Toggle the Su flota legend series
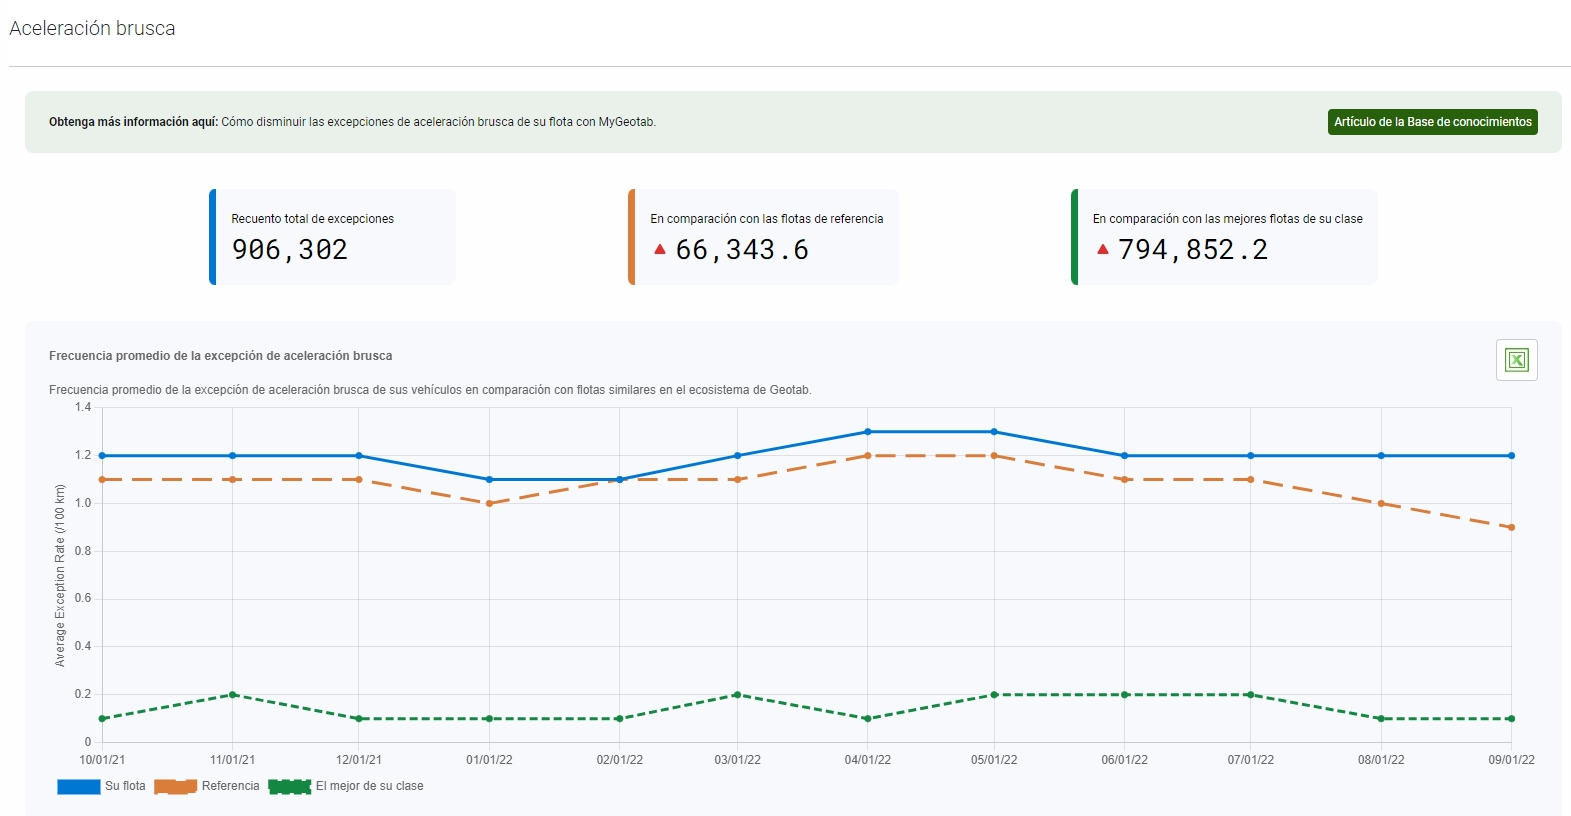This screenshot has width=1571, height=816. pyautogui.click(x=101, y=786)
